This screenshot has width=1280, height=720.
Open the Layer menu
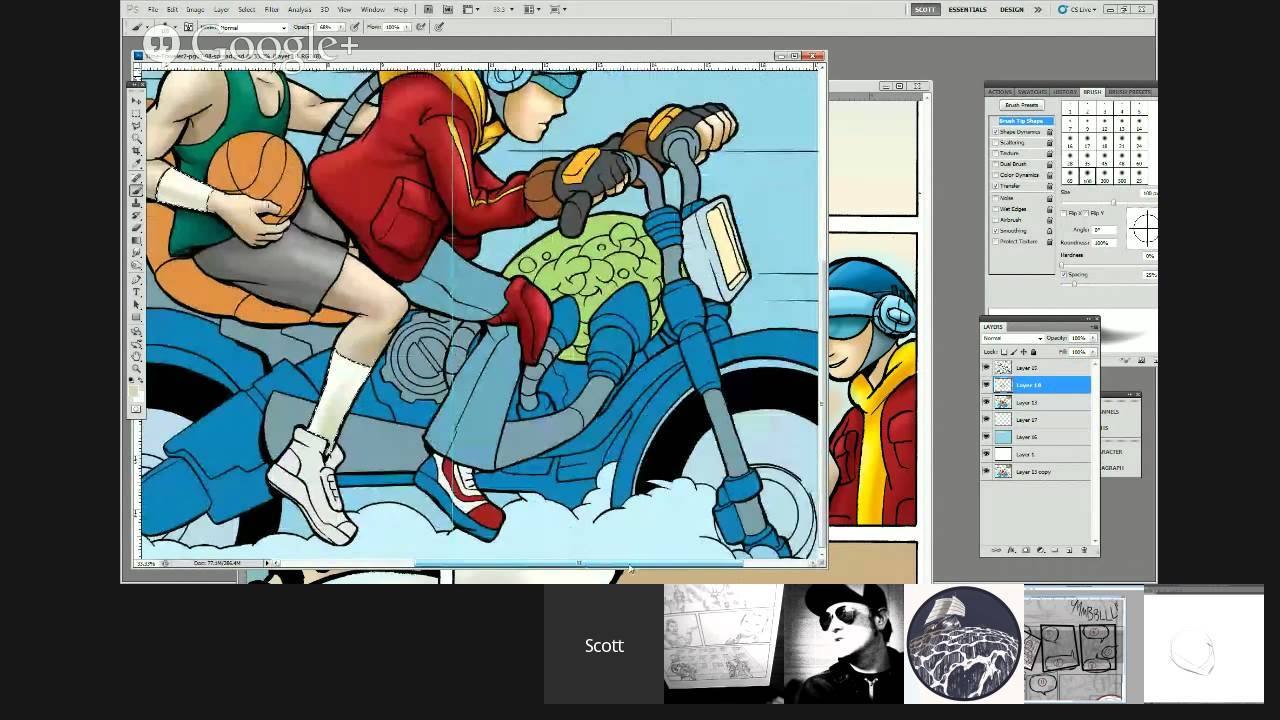221,10
